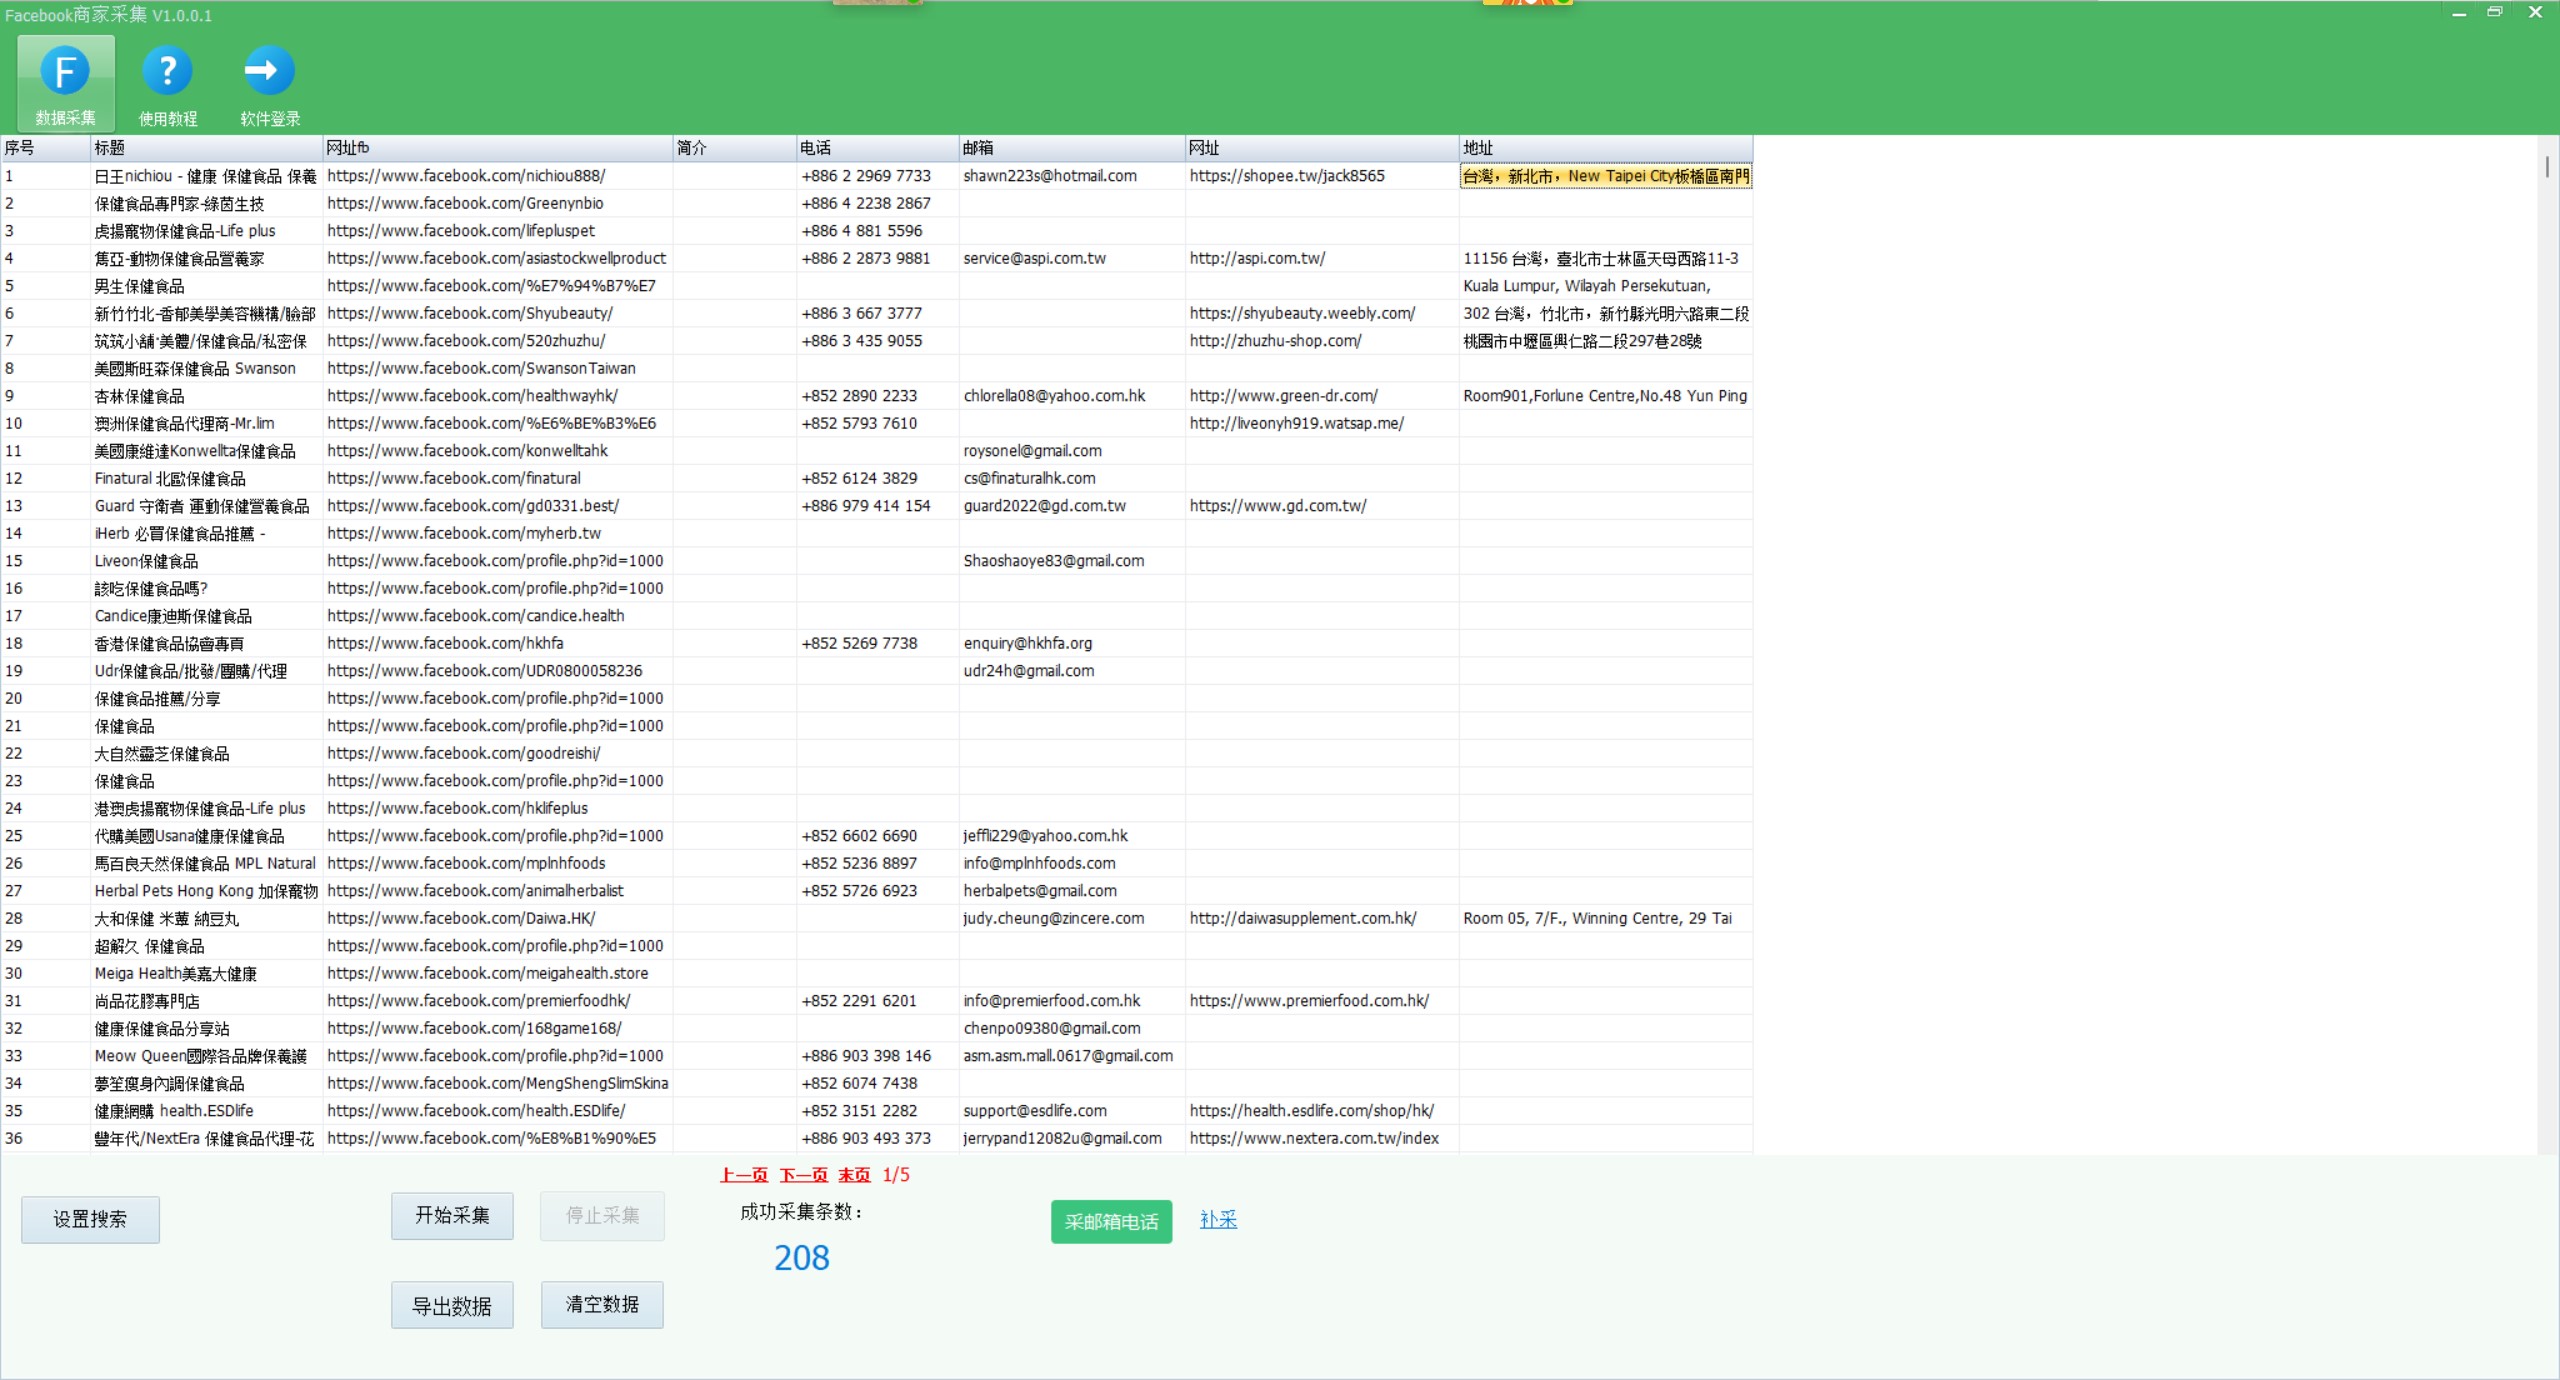This screenshot has height=1380, width=2560.
Task: Open the 使用教程 help icon
Action: pos(168,84)
